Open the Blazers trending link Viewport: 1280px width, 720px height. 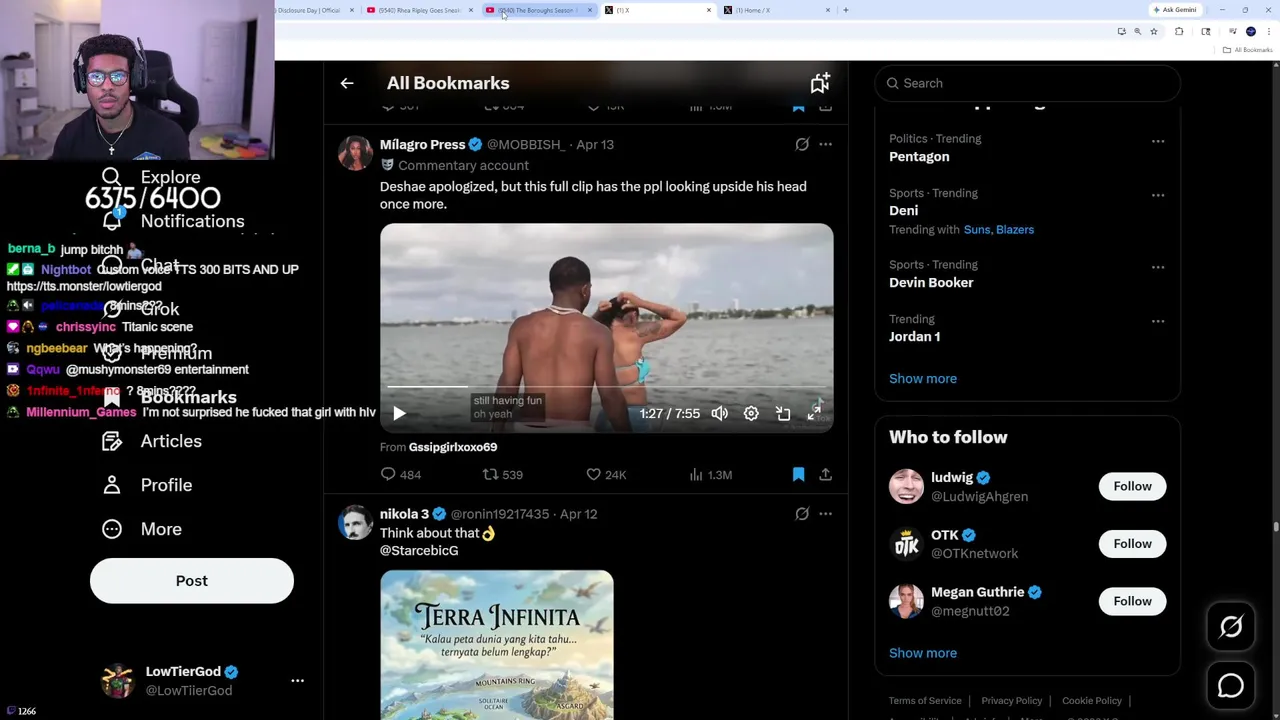(x=1015, y=230)
